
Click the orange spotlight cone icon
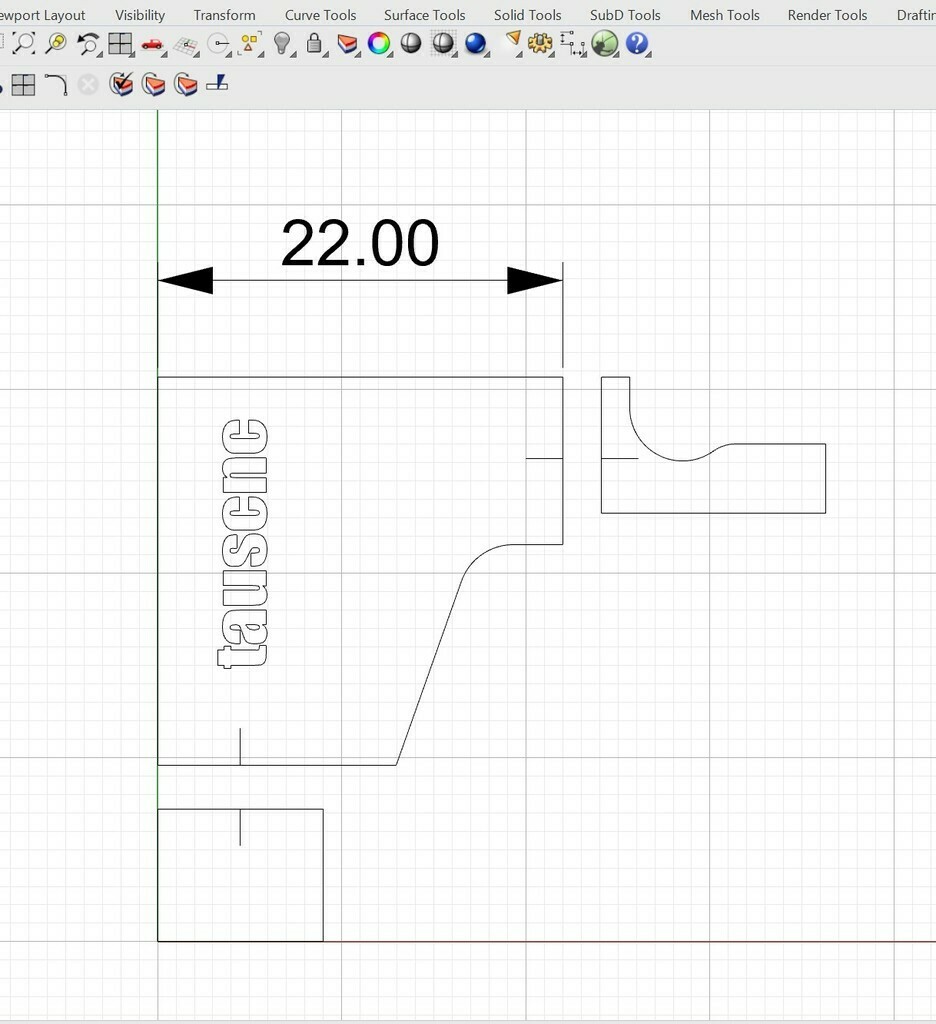coord(514,42)
